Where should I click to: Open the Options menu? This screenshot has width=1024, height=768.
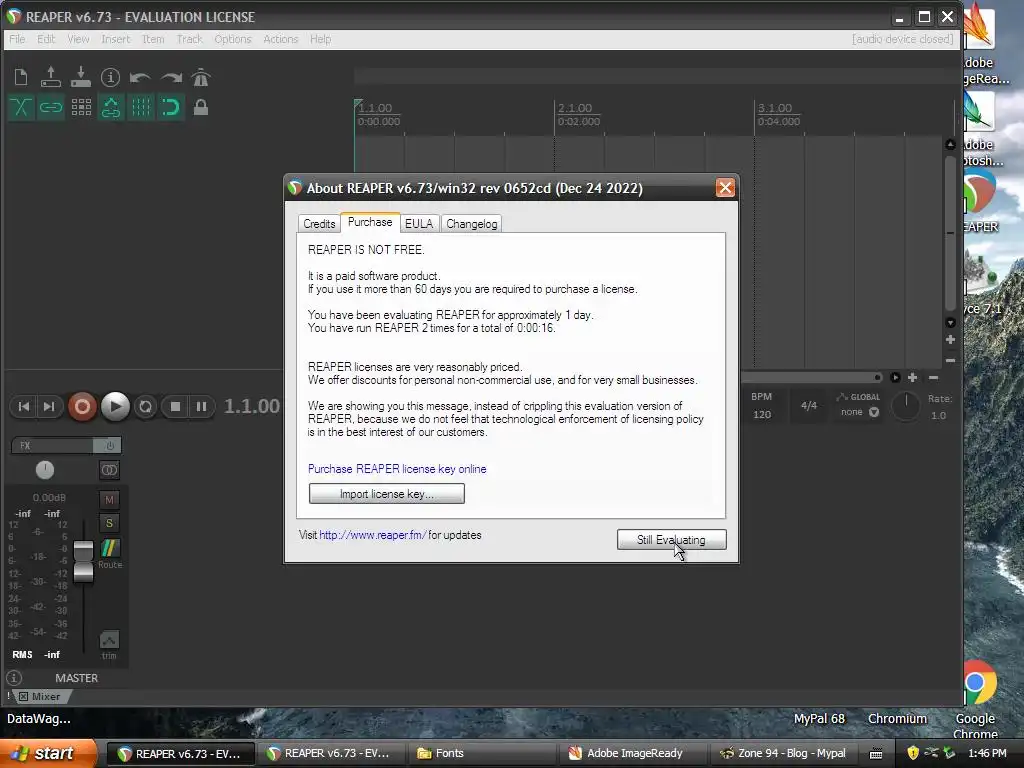click(232, 39)
